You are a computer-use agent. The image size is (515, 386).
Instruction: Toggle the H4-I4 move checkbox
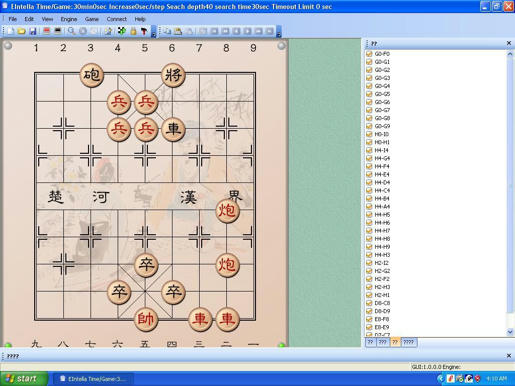[x=369, y=150]
